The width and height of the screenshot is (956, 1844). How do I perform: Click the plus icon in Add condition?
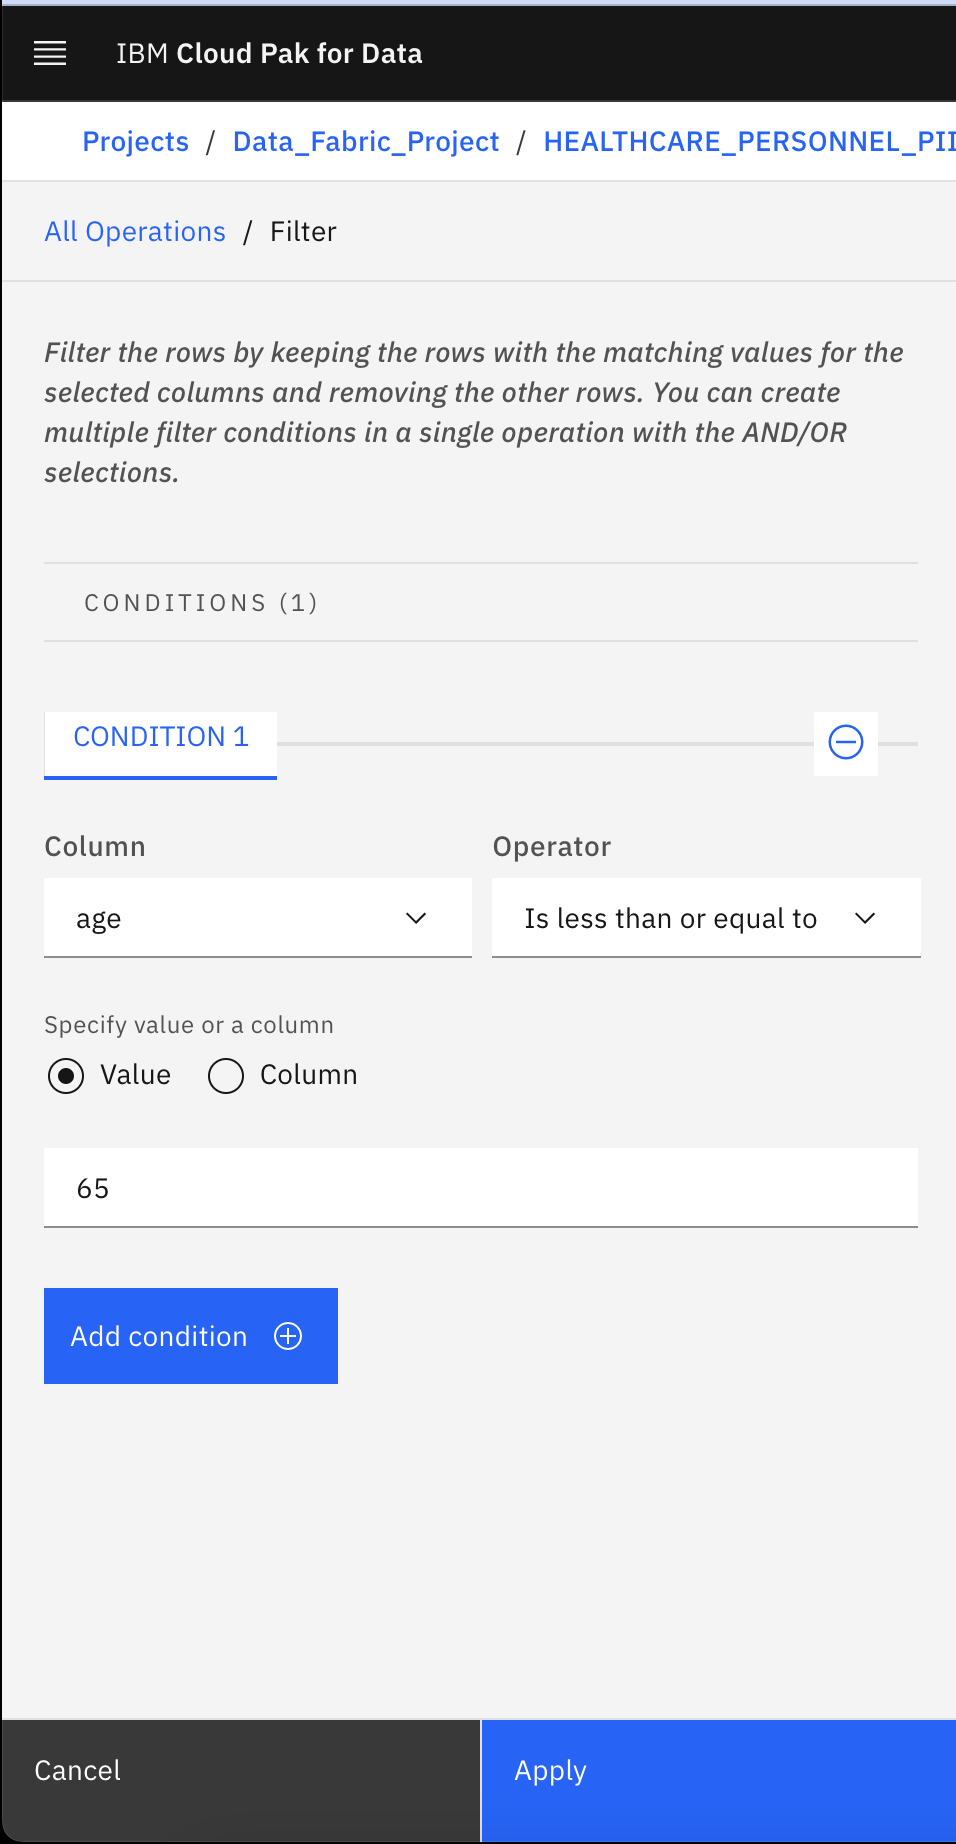288,1336
